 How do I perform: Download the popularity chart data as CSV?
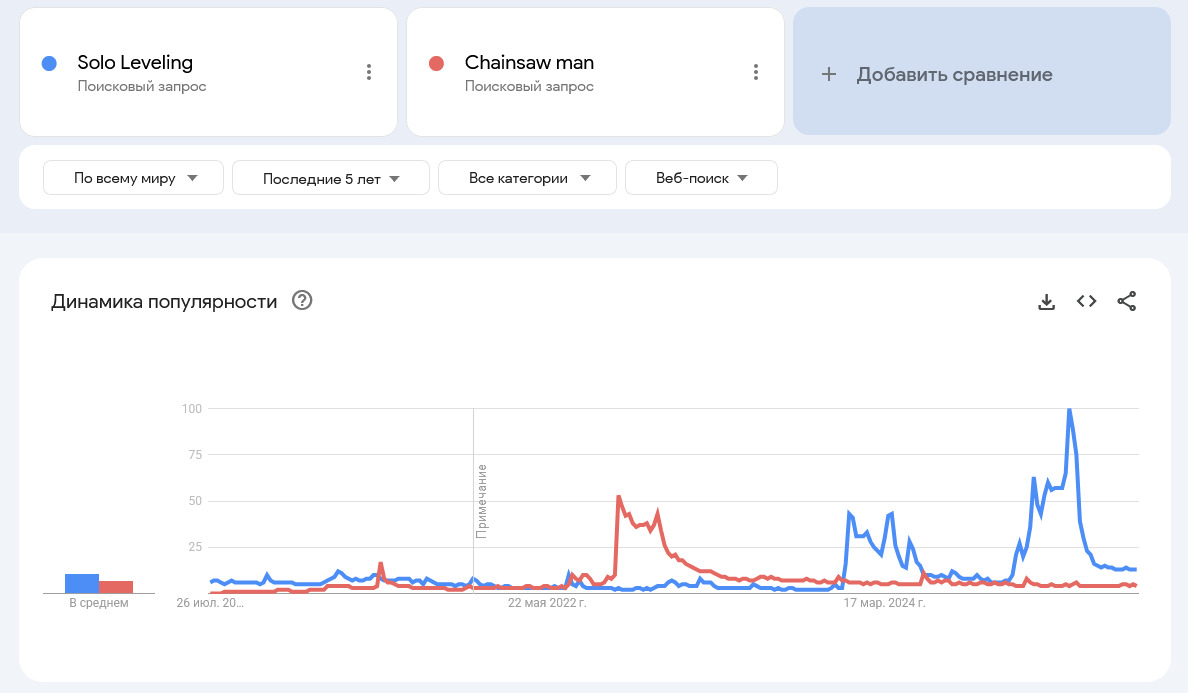[x=1047, y=301]
